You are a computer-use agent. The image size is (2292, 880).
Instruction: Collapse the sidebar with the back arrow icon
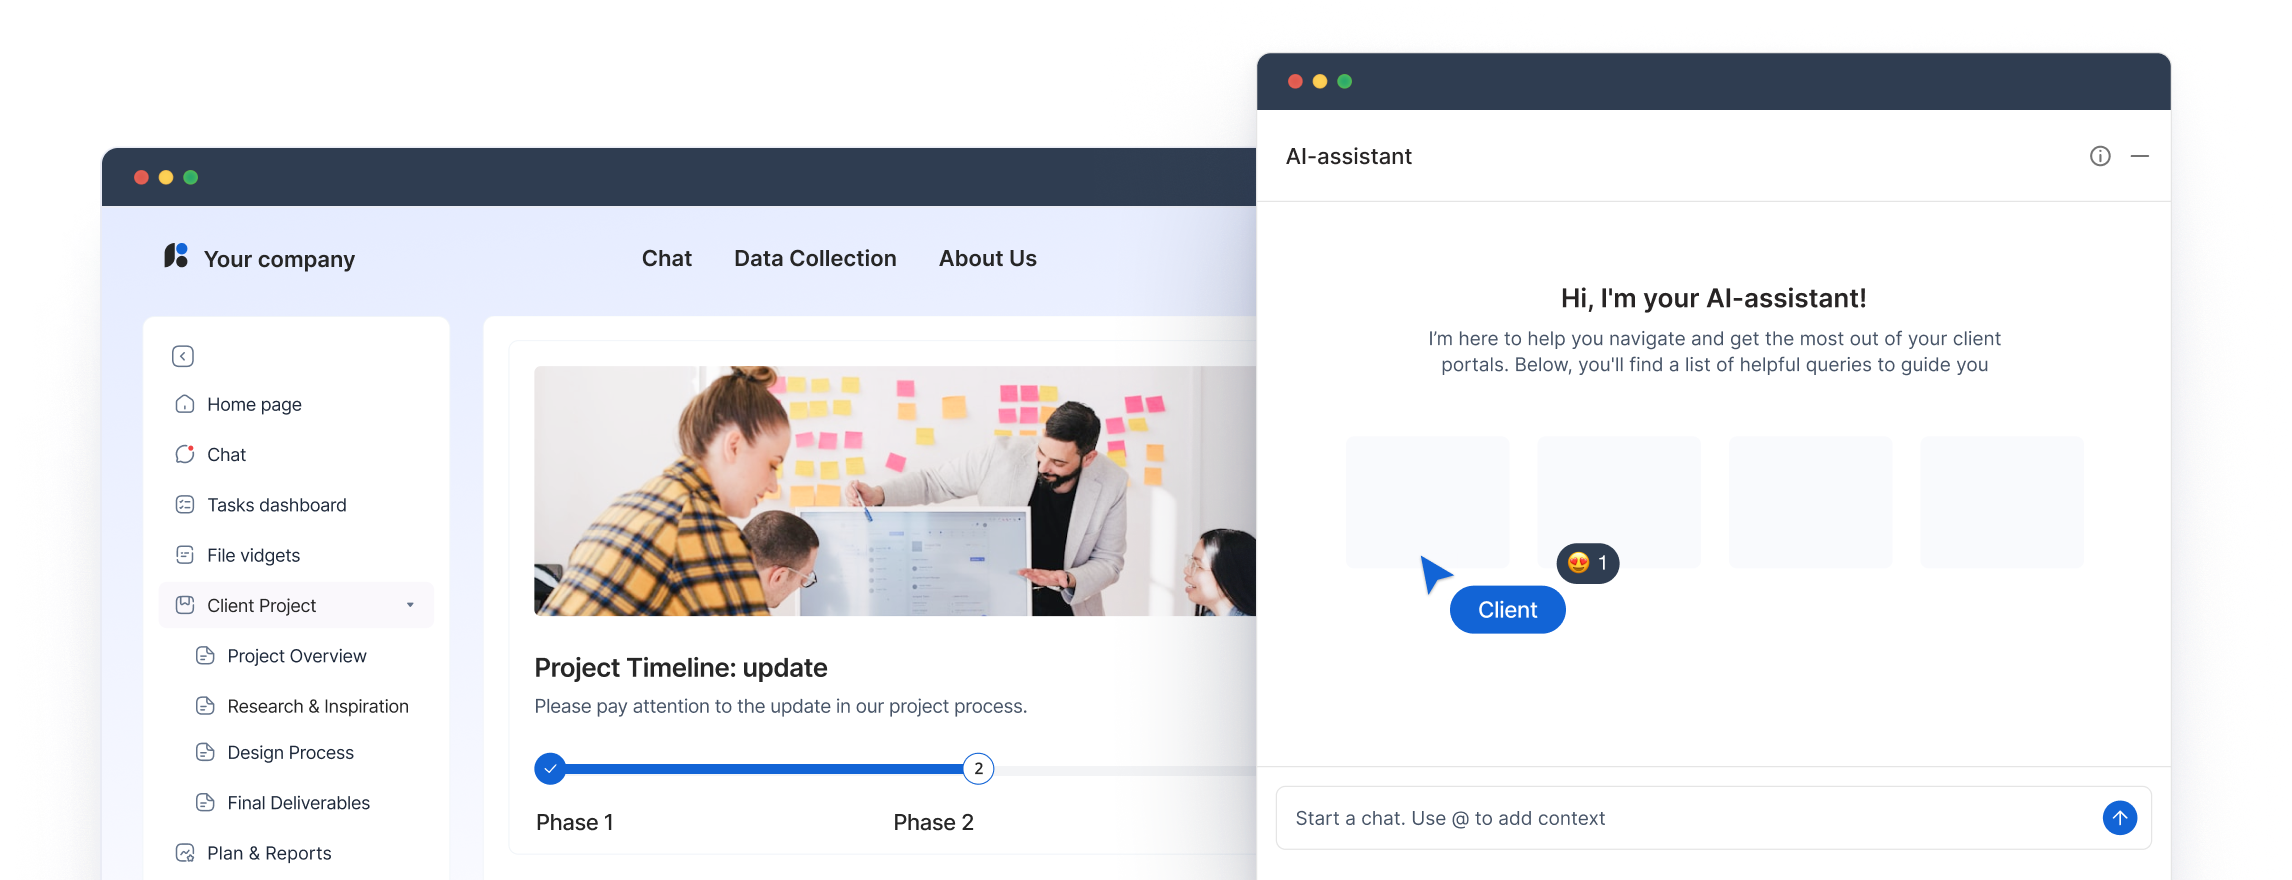(x=183, y=356)
